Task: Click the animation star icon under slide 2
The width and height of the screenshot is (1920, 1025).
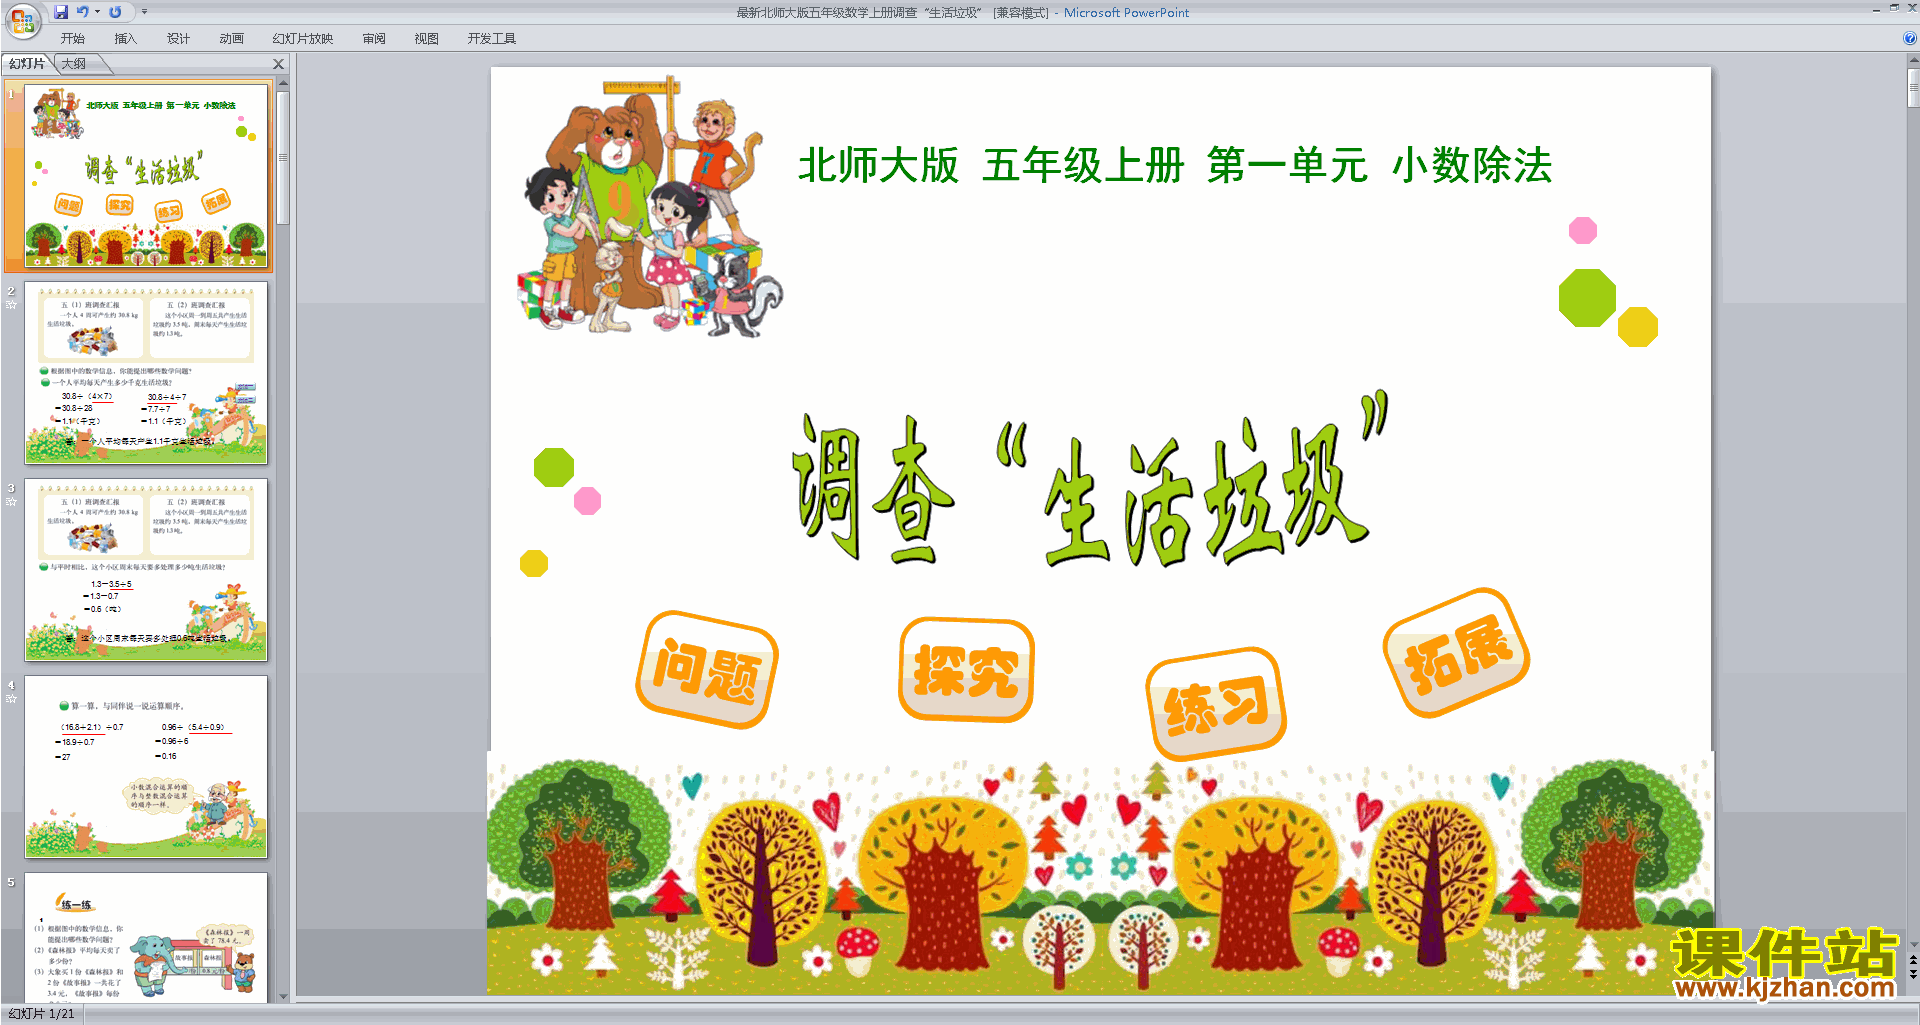Action: (11, 304)
